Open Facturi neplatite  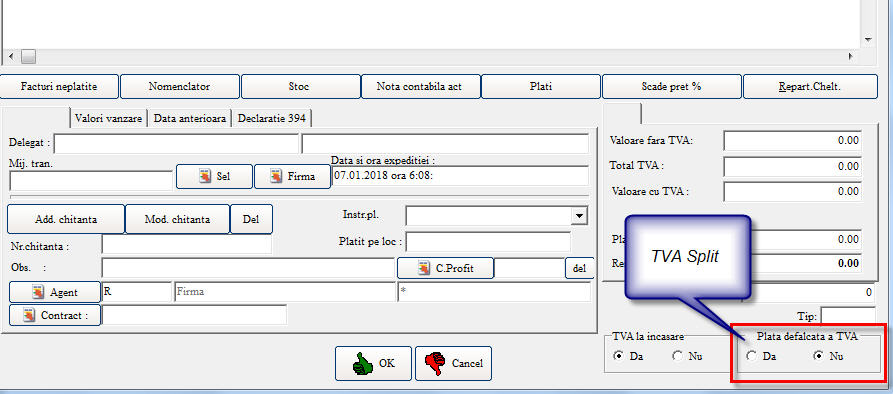[x=59, y=87]
